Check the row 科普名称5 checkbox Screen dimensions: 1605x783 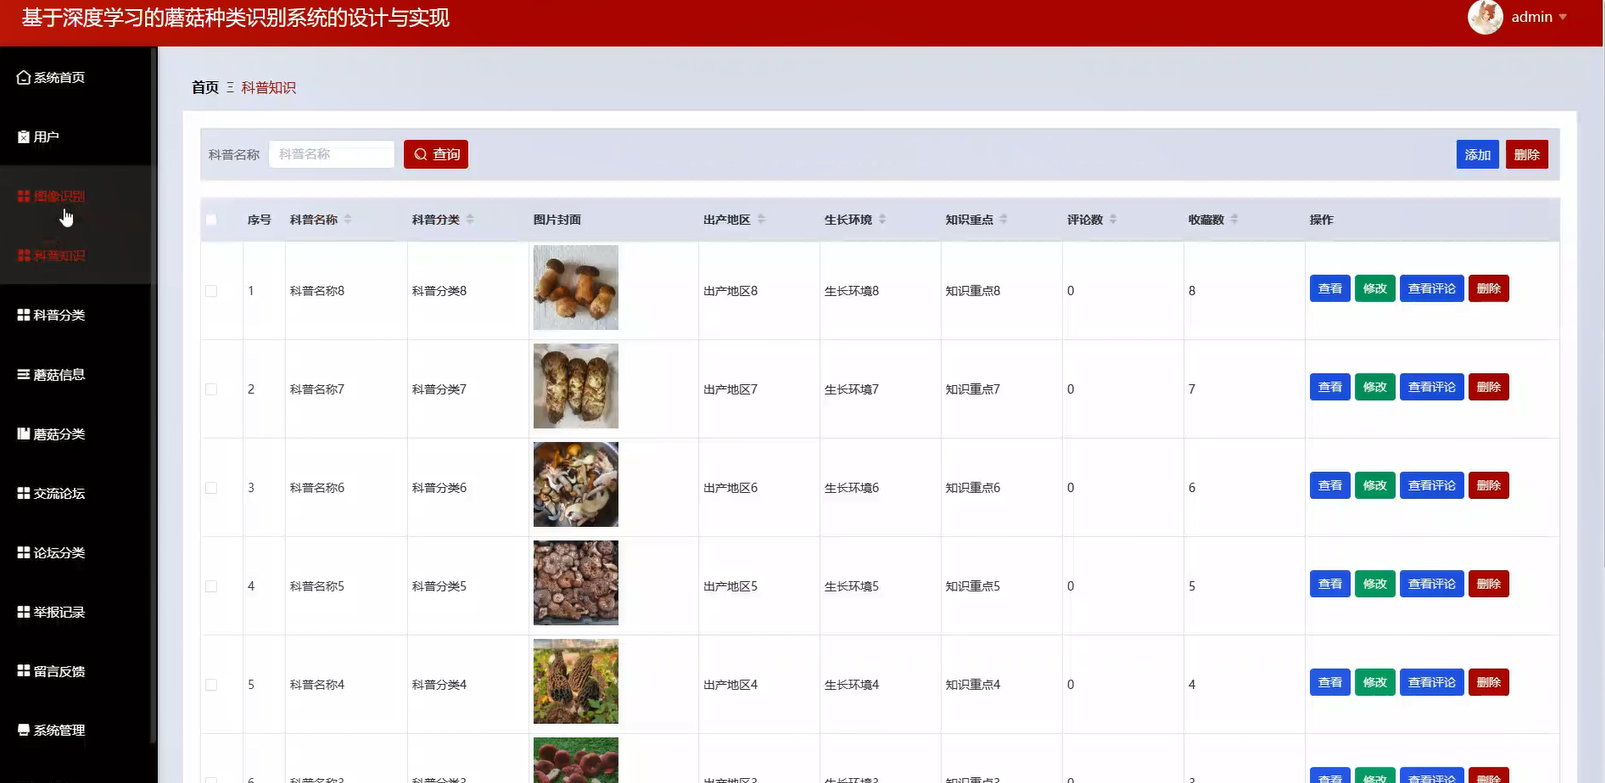(x=211, y=586)
